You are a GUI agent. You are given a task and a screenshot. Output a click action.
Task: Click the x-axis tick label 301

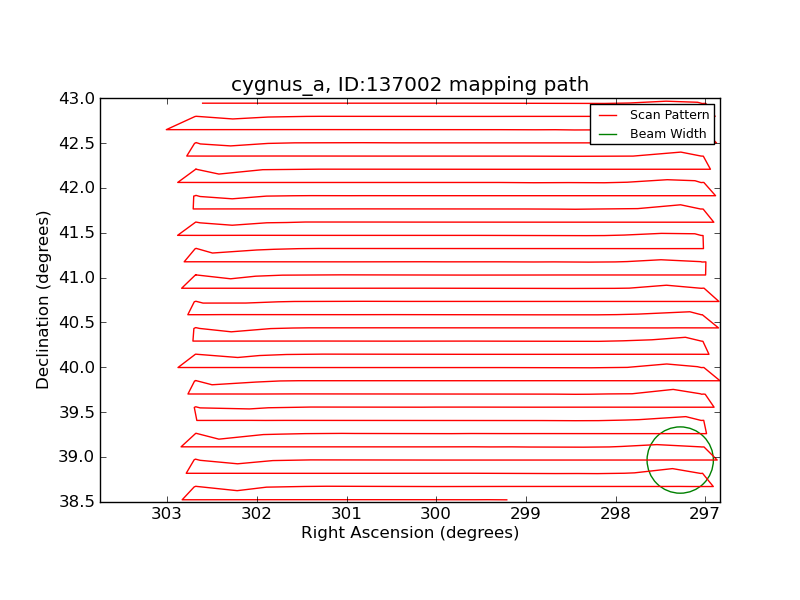coord(346,513)
